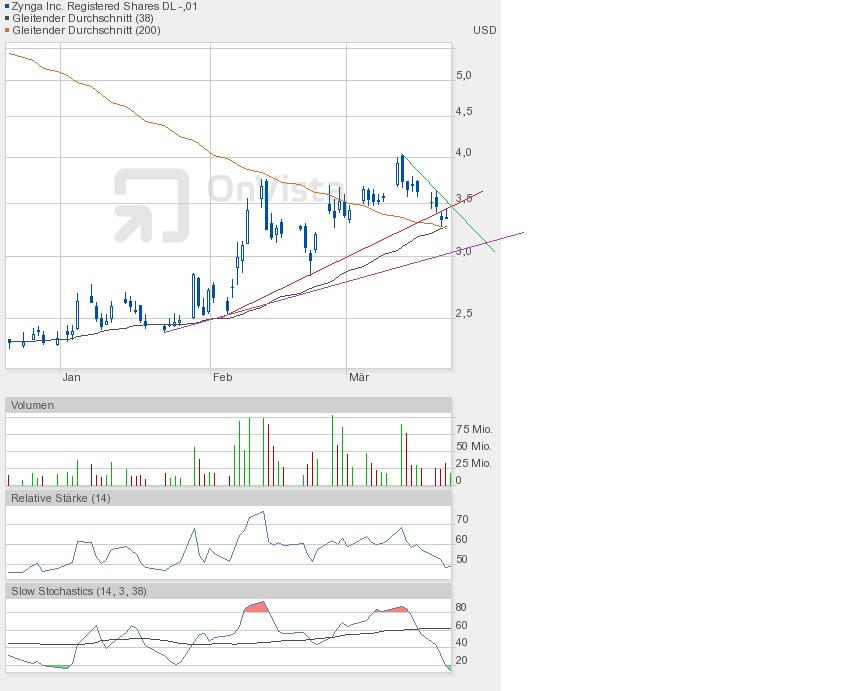
Task: Click the Slow Stochastics (14, 3, 38) header
Action: coord(78,591)
